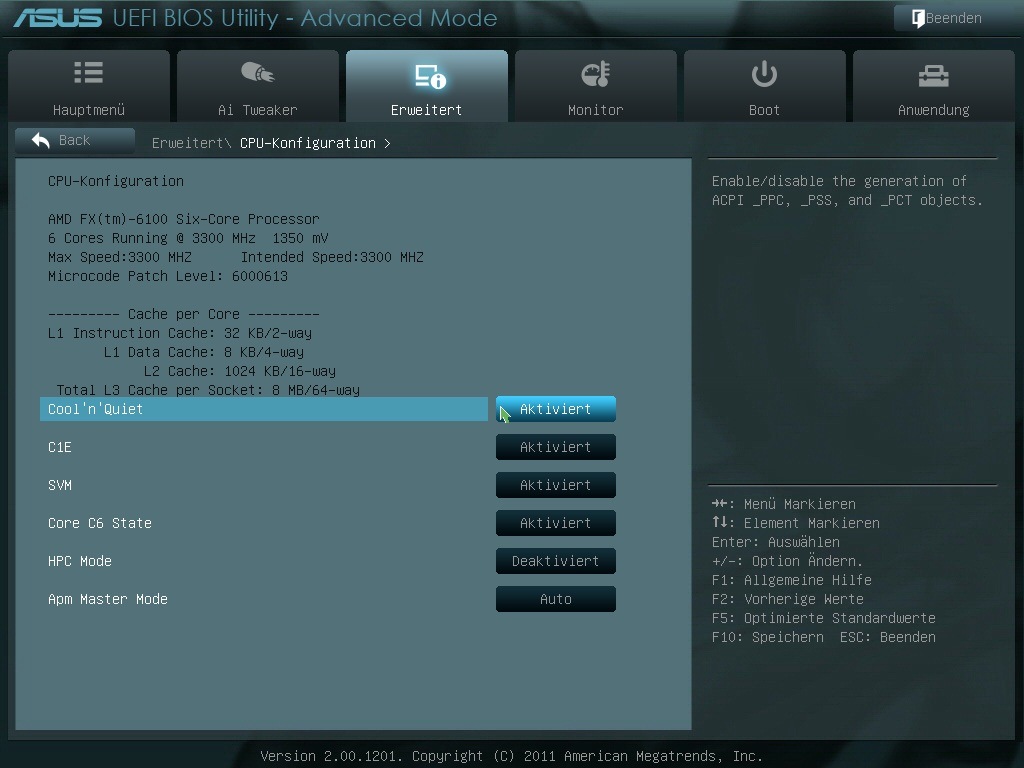Viewport: 1024px width, 768px height.
Task: Switch to the Anwendung tab
Action: pyautogui.click(x=933, y=86)
